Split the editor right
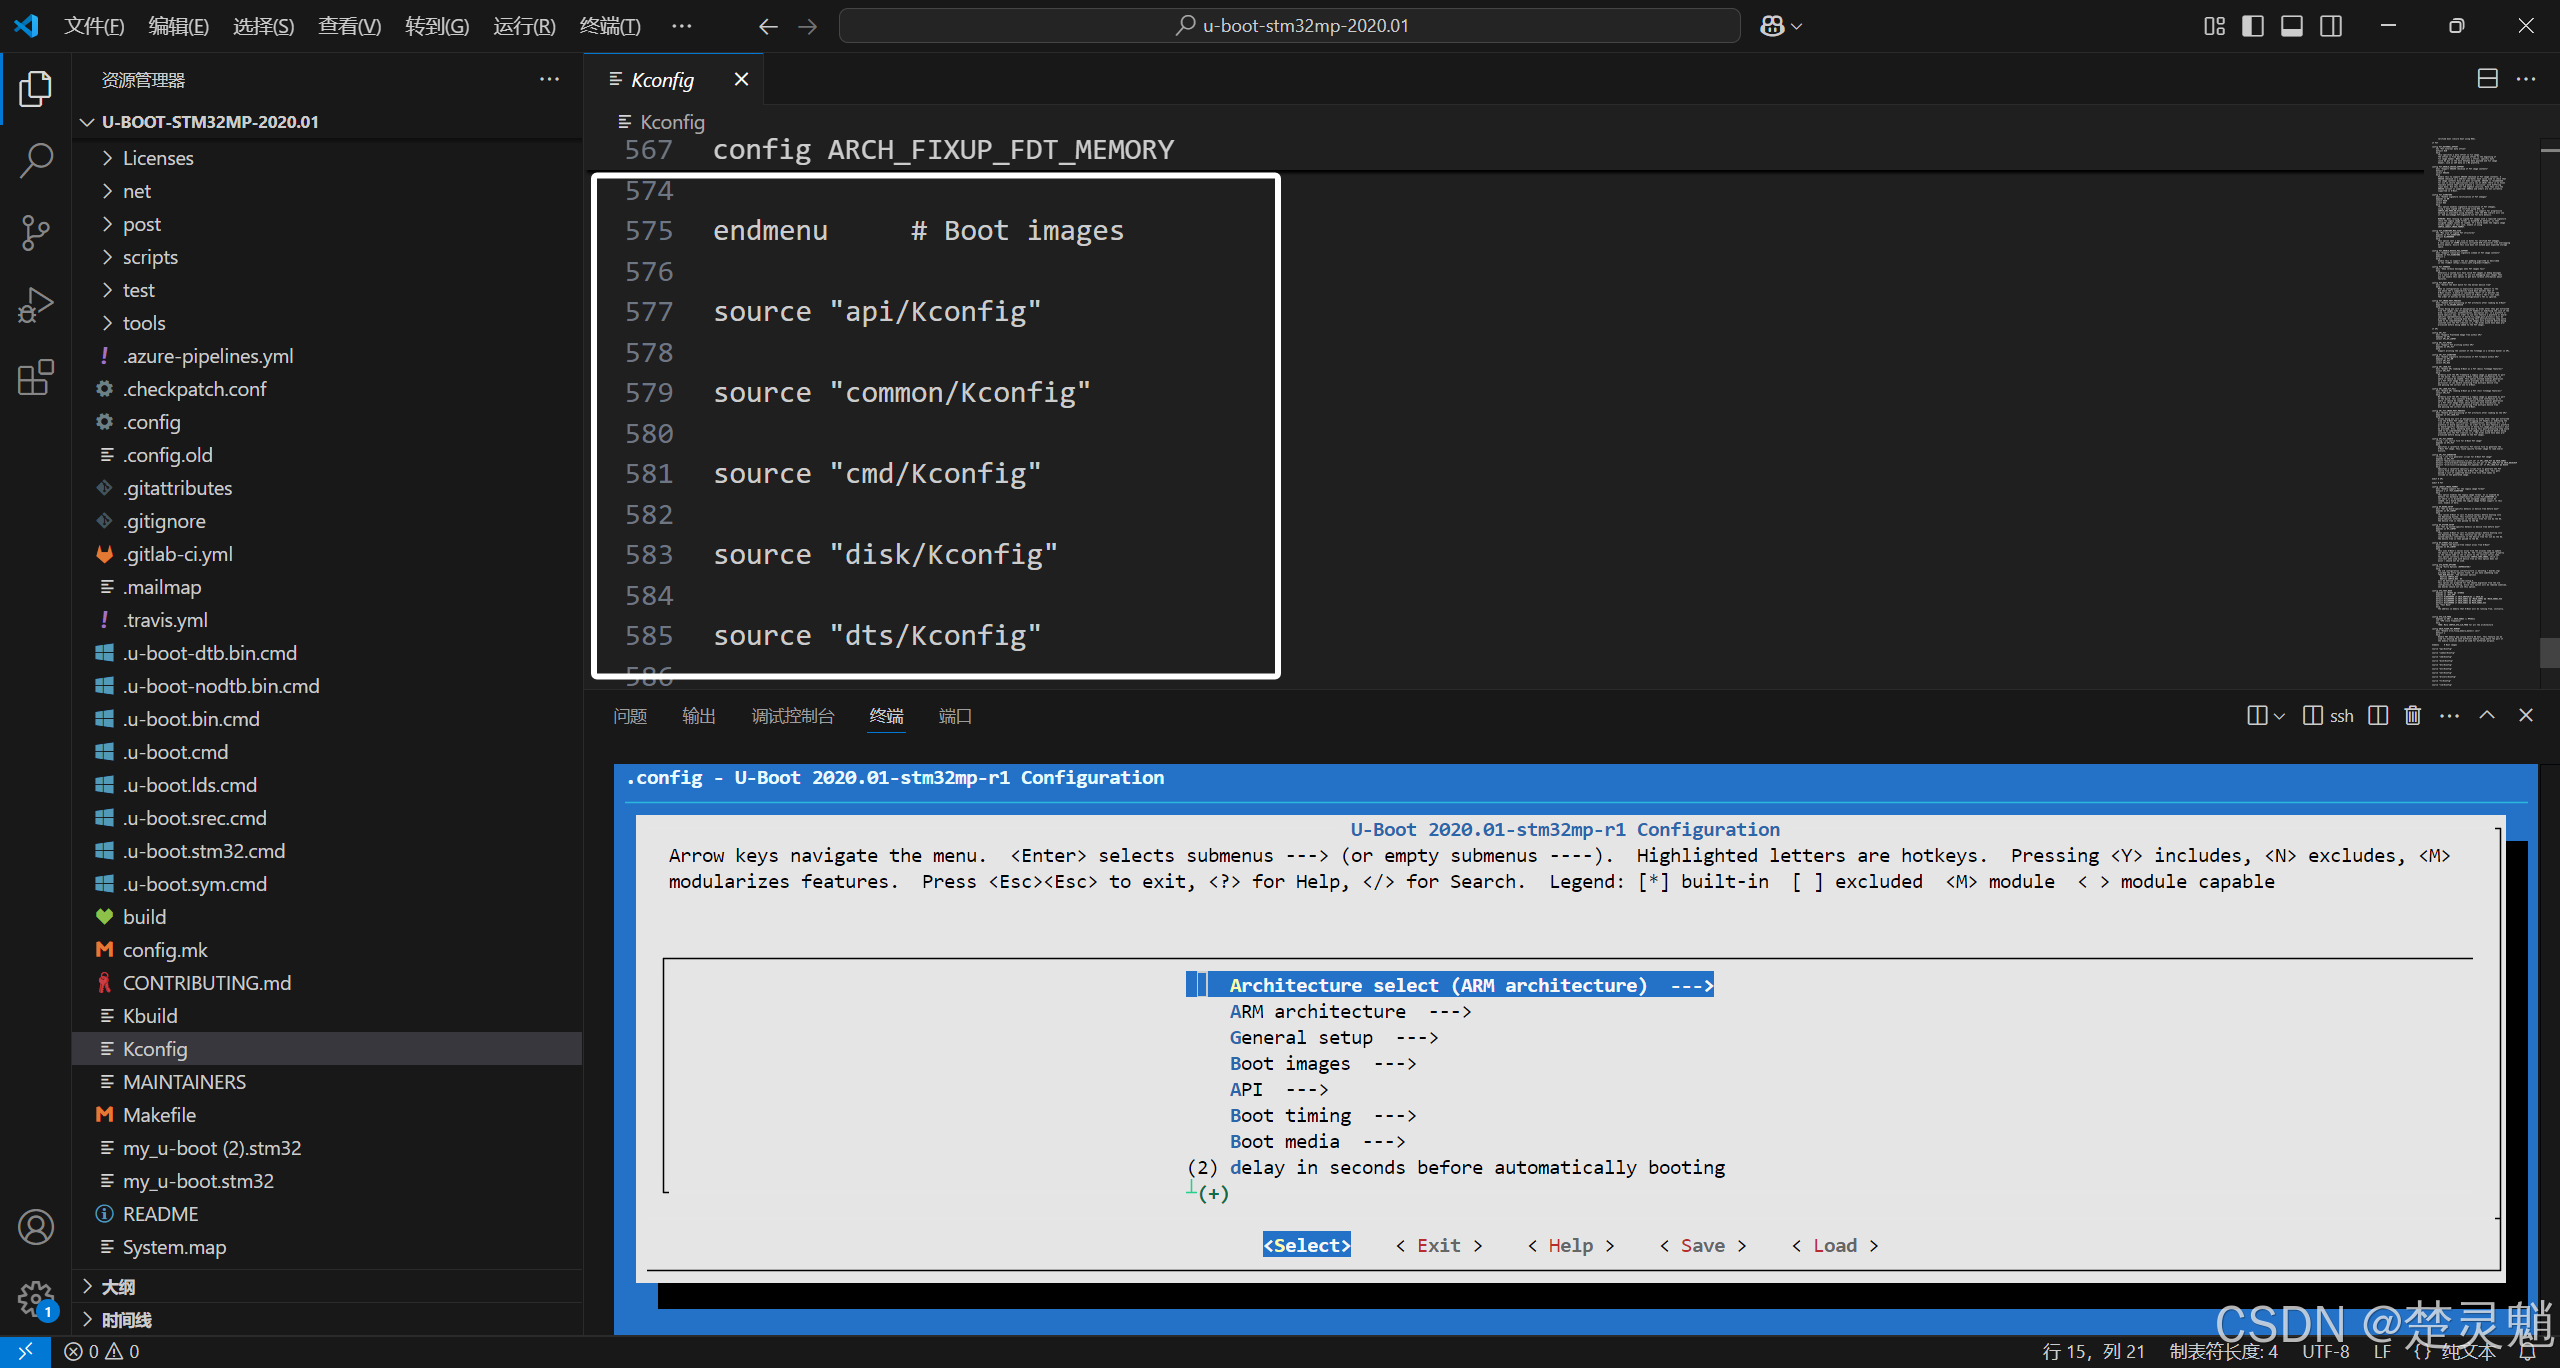2560x1368 pixels. [2487, 79]
